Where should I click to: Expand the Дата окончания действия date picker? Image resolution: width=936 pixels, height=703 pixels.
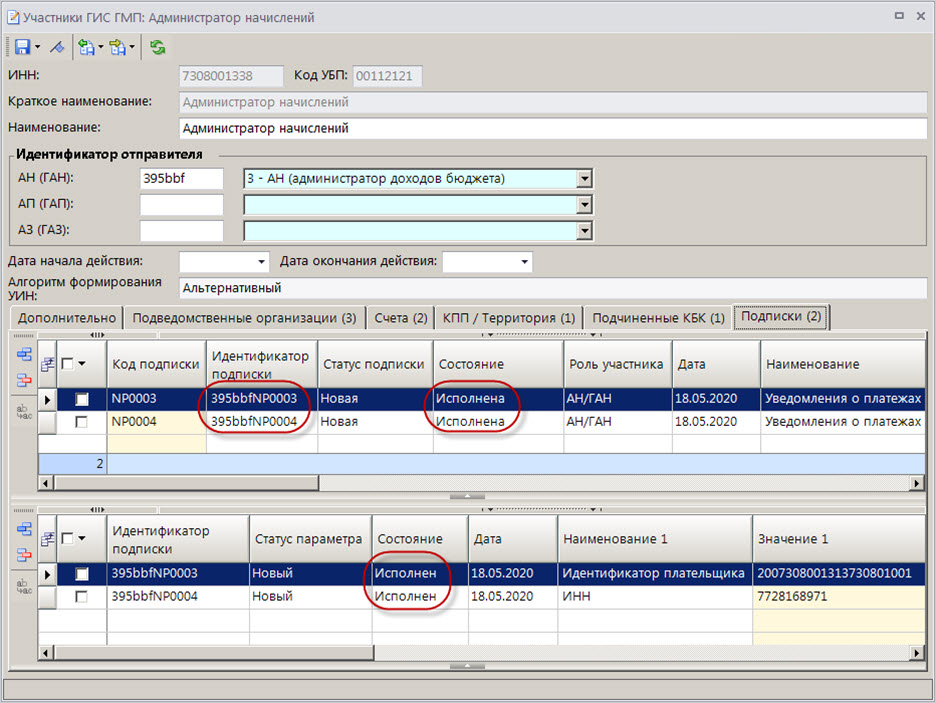(x=524, y=262)
